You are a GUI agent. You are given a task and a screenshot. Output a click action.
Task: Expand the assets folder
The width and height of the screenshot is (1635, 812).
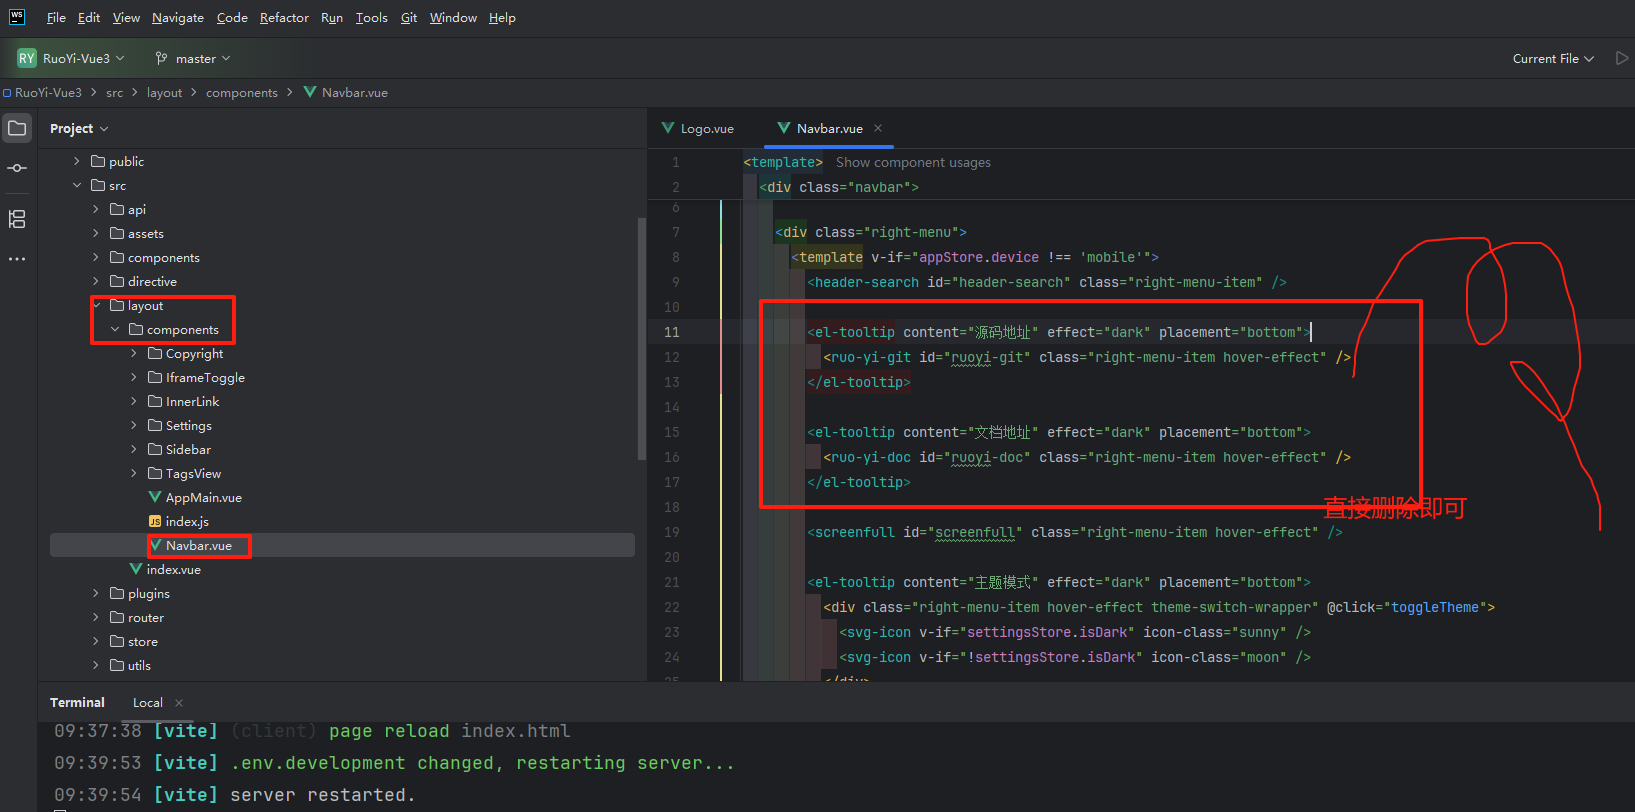click(x=96, y=233)
